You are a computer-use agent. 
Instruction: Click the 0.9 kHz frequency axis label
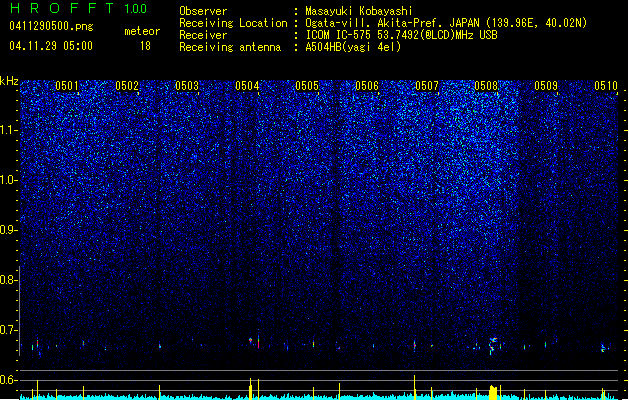8,230
